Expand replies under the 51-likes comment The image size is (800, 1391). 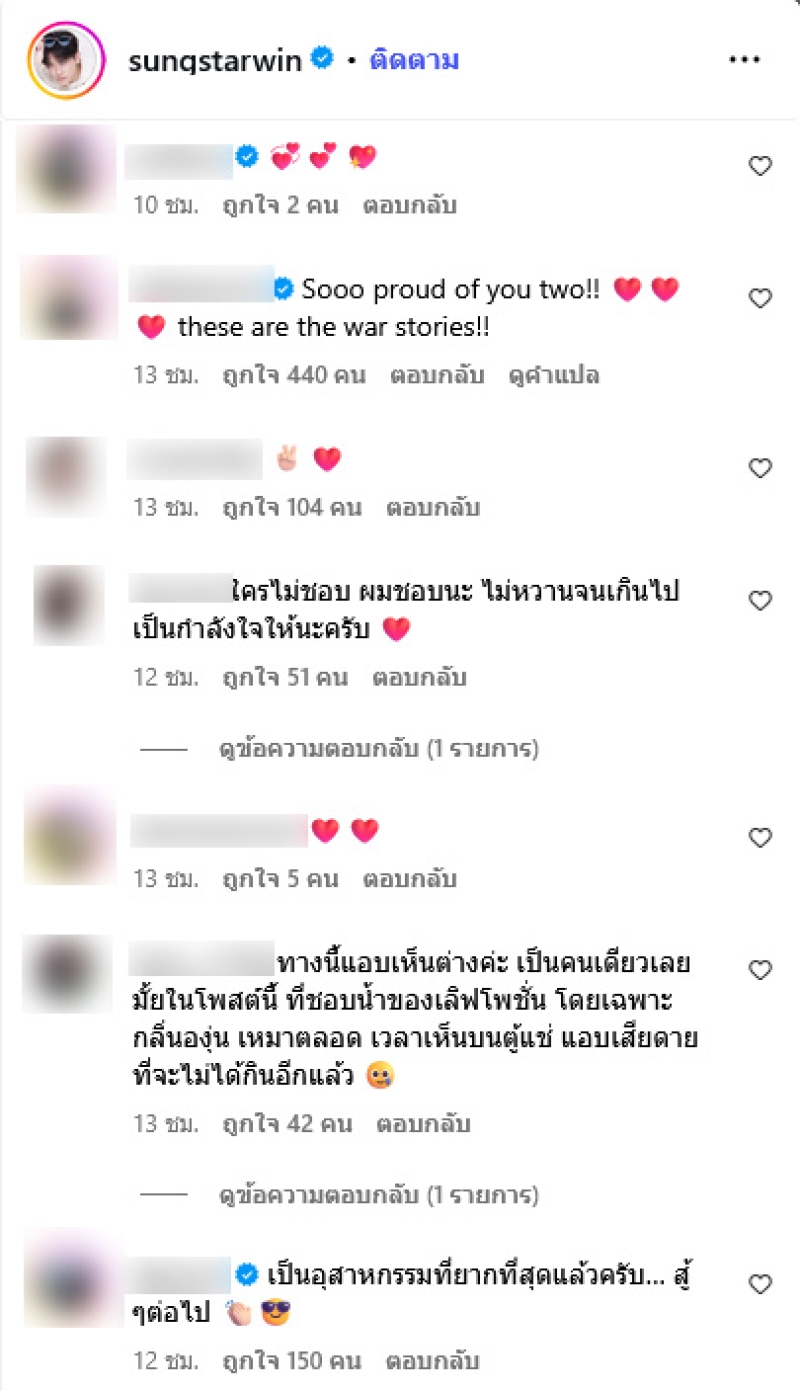point(379,748)
